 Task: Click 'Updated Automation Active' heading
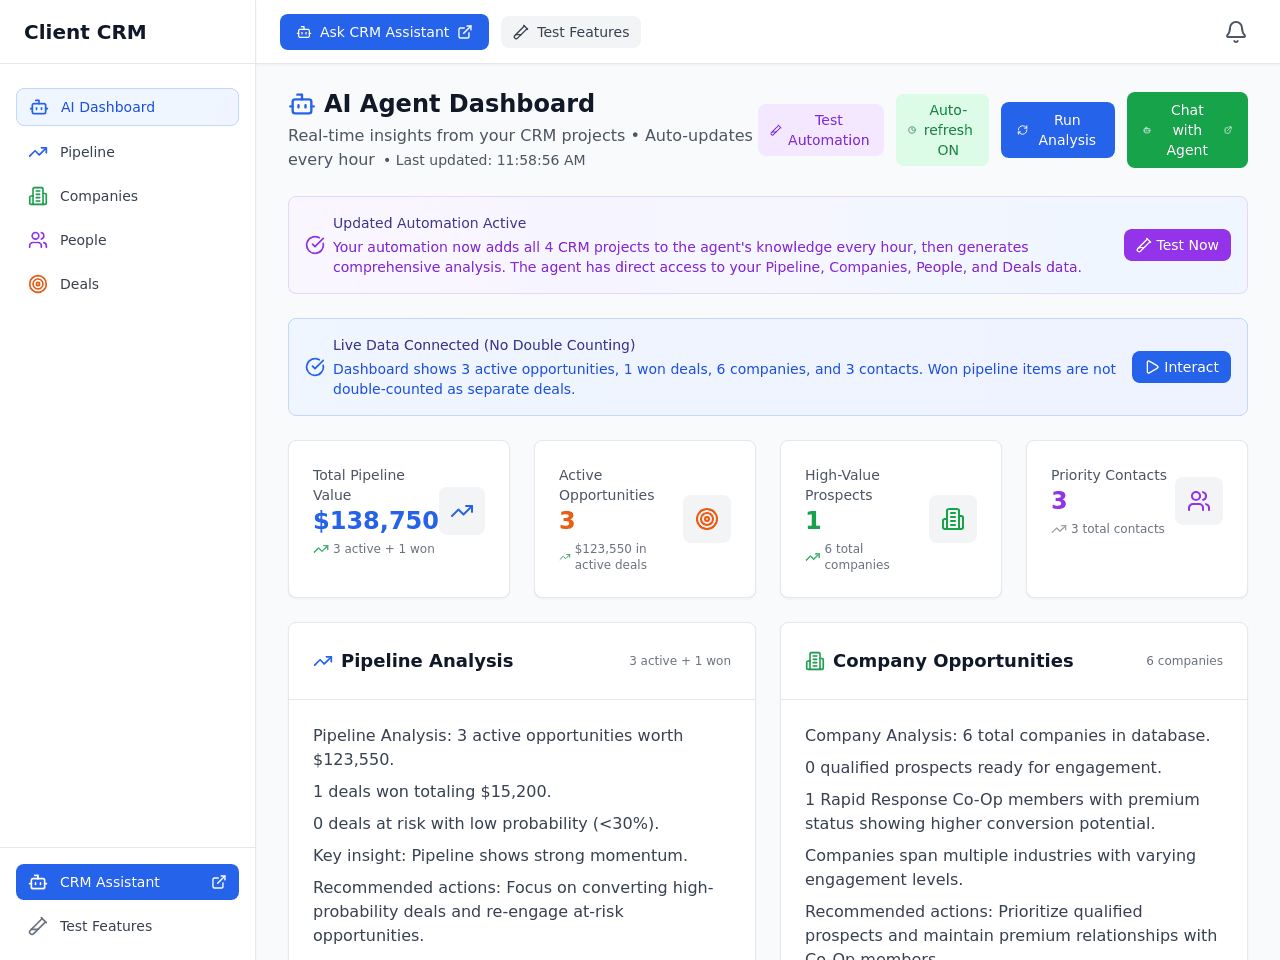429,223
